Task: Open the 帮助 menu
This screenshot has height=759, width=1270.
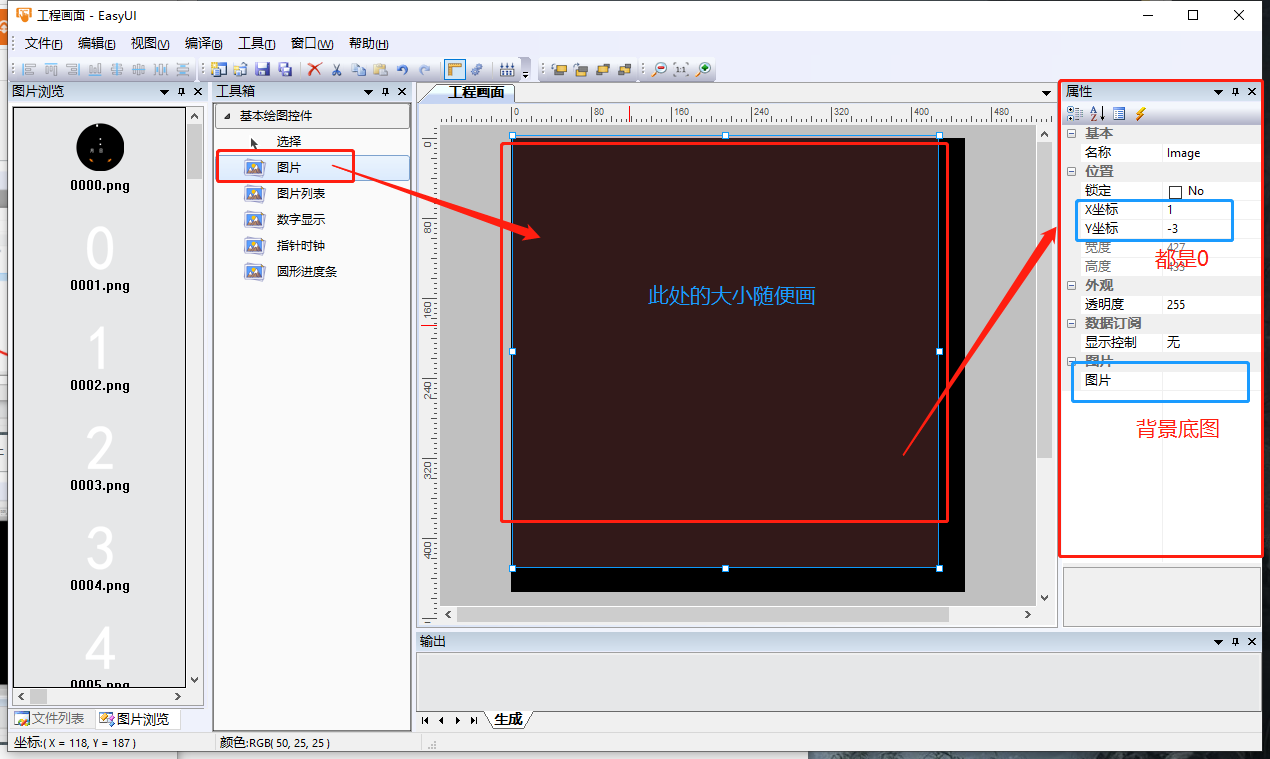Action: (x=368, y=43)
